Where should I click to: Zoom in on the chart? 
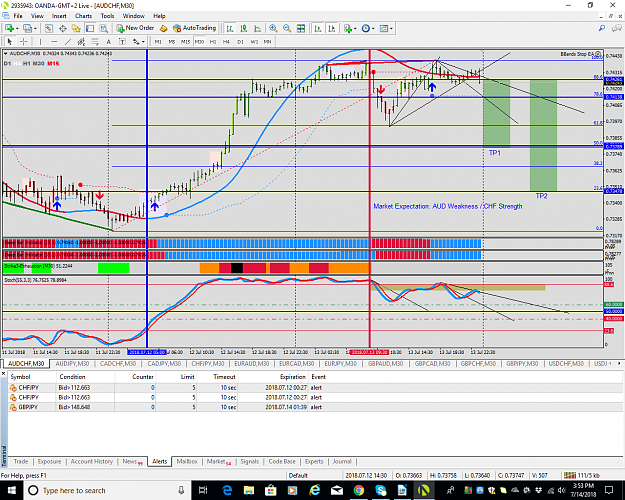coord(273,28)
